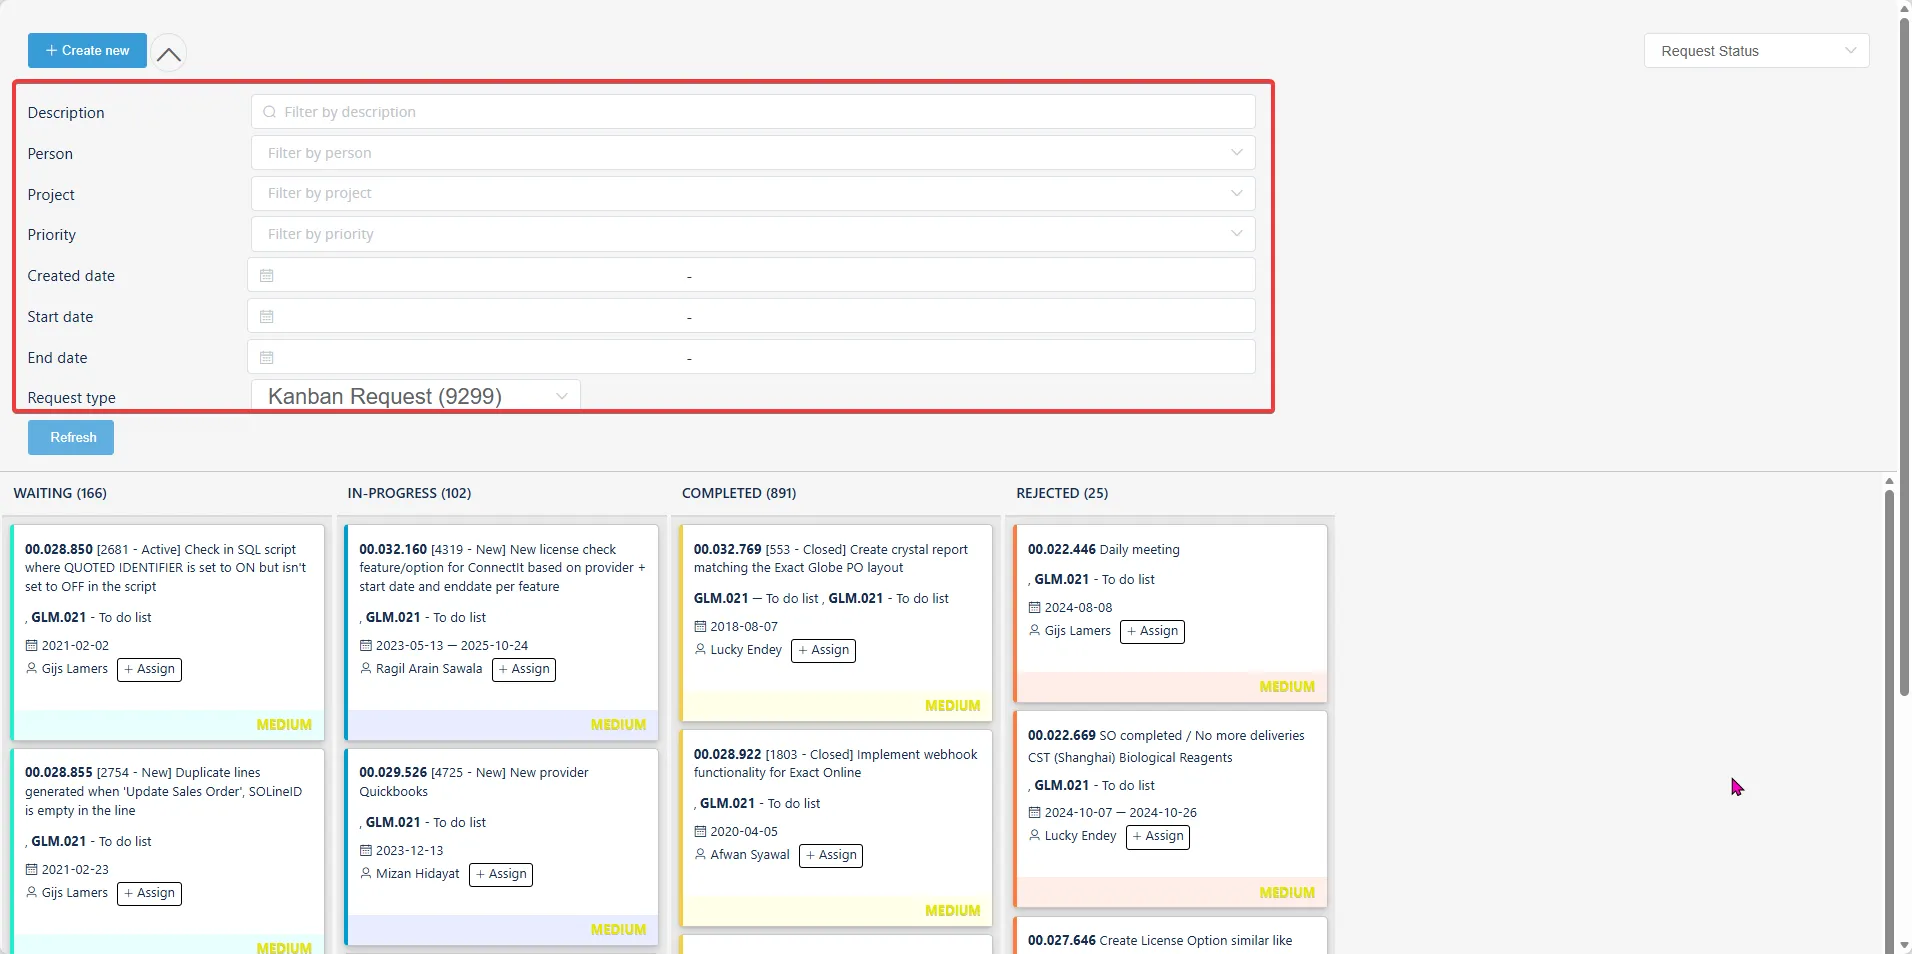
Task: Click the Filter by description input field
Action: tap(750, 111)
